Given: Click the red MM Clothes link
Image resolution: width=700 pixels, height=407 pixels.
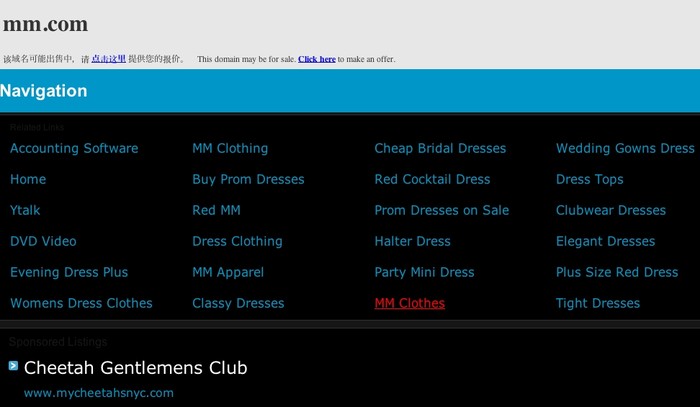Looking at the screenshot, I should click(409, 303).
